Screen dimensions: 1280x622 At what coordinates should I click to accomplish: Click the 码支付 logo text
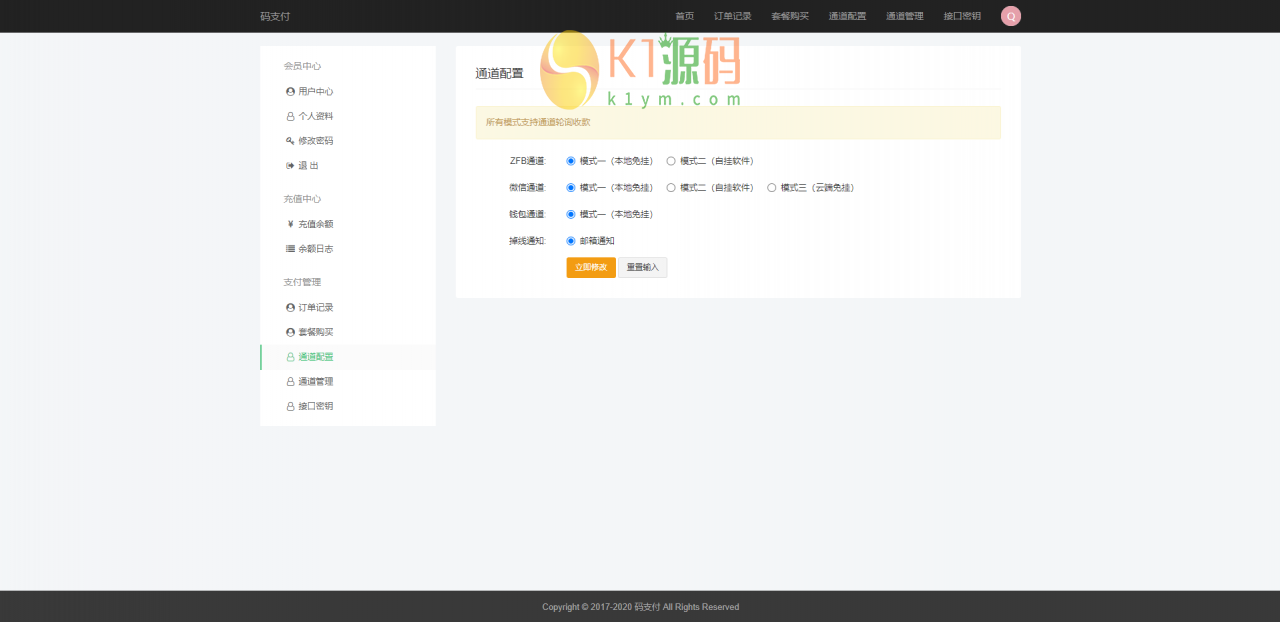[x=276, y=16]
